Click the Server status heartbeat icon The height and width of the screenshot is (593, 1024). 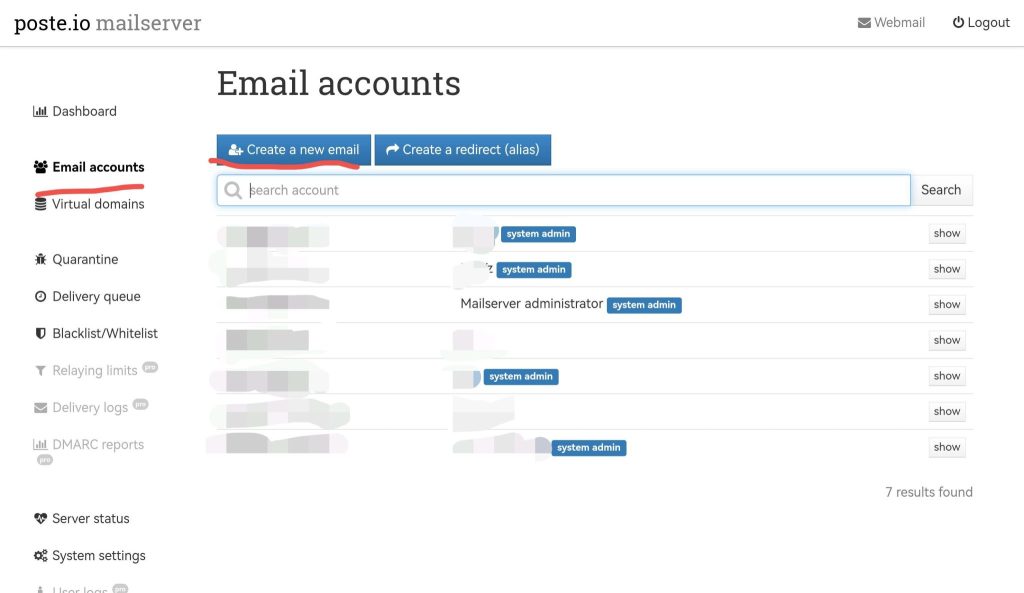40,519
